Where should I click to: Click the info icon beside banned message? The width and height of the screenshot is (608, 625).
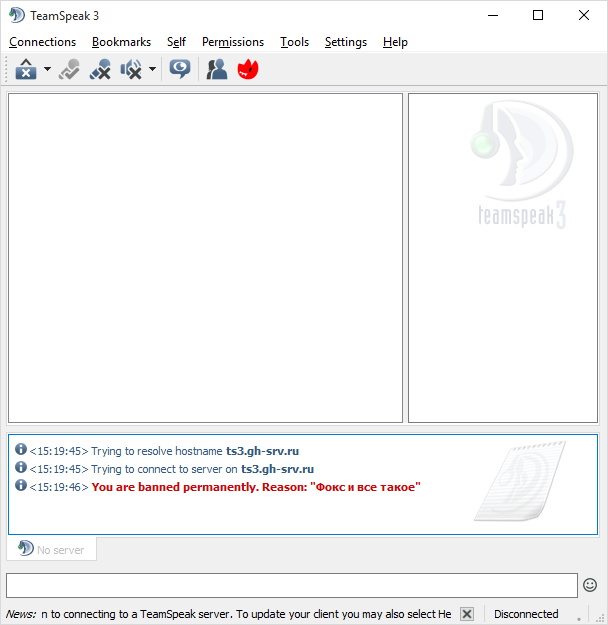(20, 486)
